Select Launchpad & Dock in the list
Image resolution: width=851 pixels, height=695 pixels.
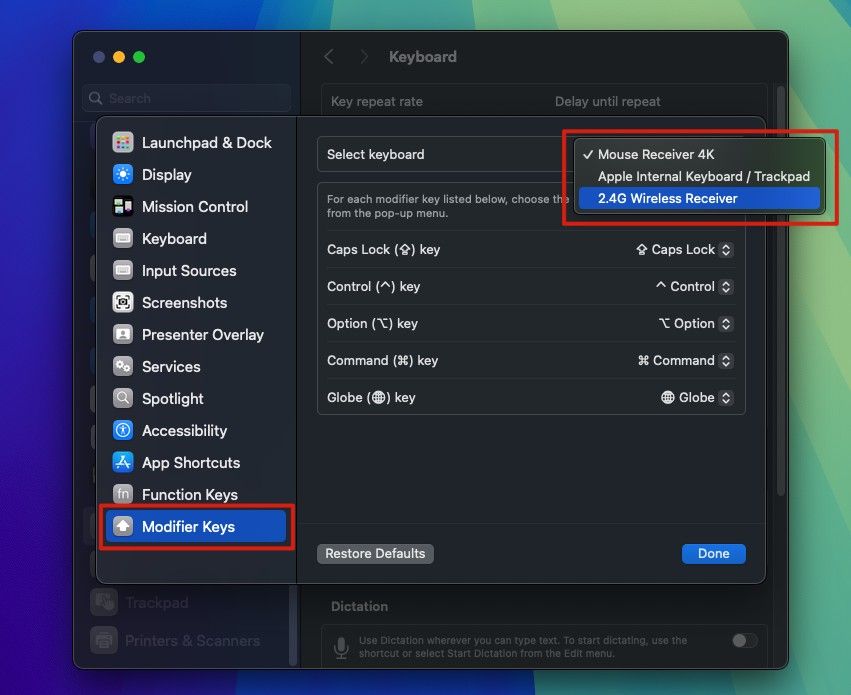[196, 143]
